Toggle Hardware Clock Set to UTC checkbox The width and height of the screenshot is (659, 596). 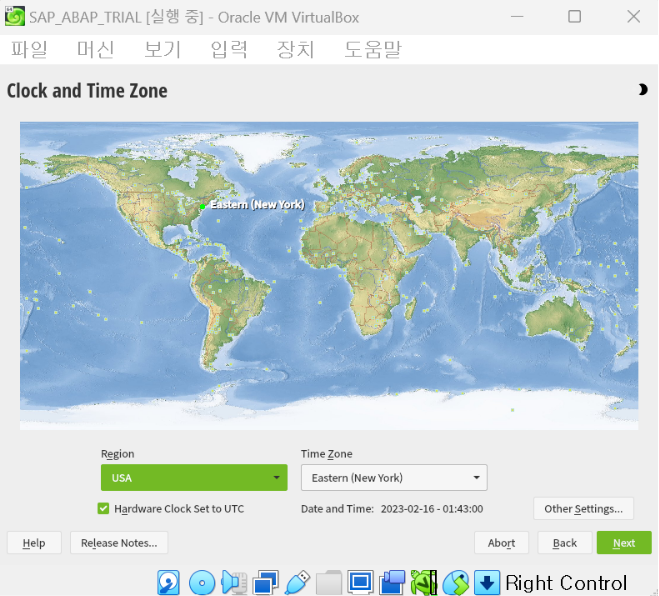tap(103, 509)
